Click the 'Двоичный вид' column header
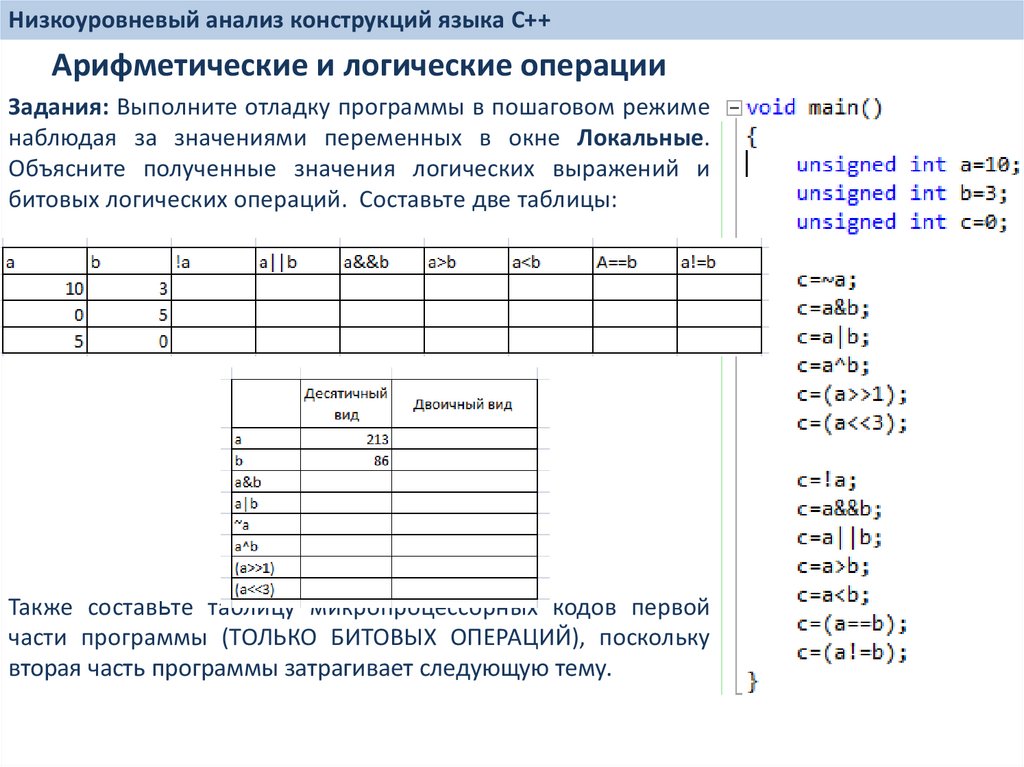Screen dimensions: 1024x767 tap(463, 405)
